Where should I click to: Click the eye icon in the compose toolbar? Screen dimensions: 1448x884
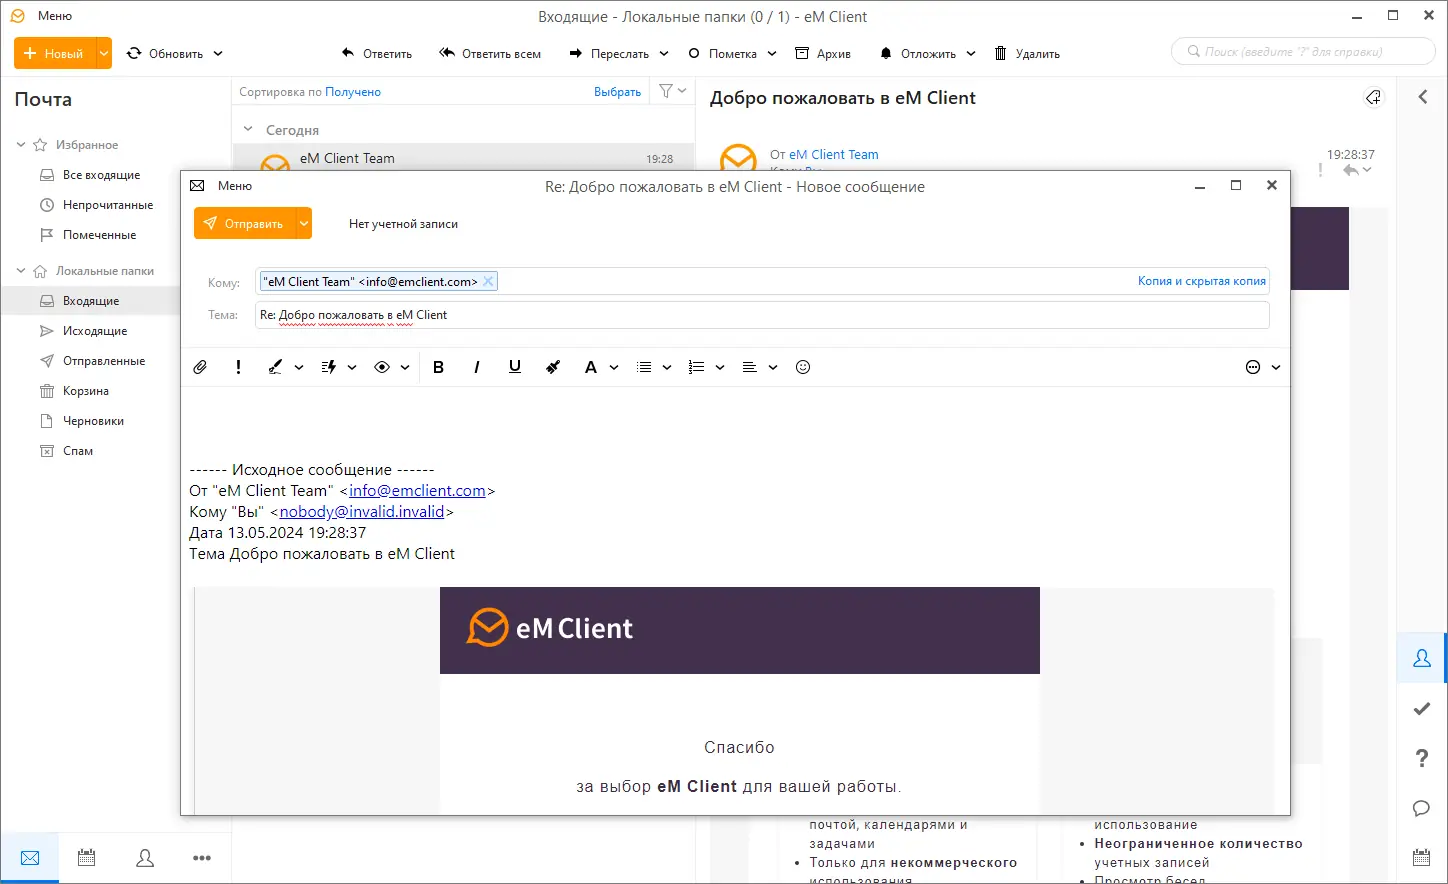click(x=382, y=367)
